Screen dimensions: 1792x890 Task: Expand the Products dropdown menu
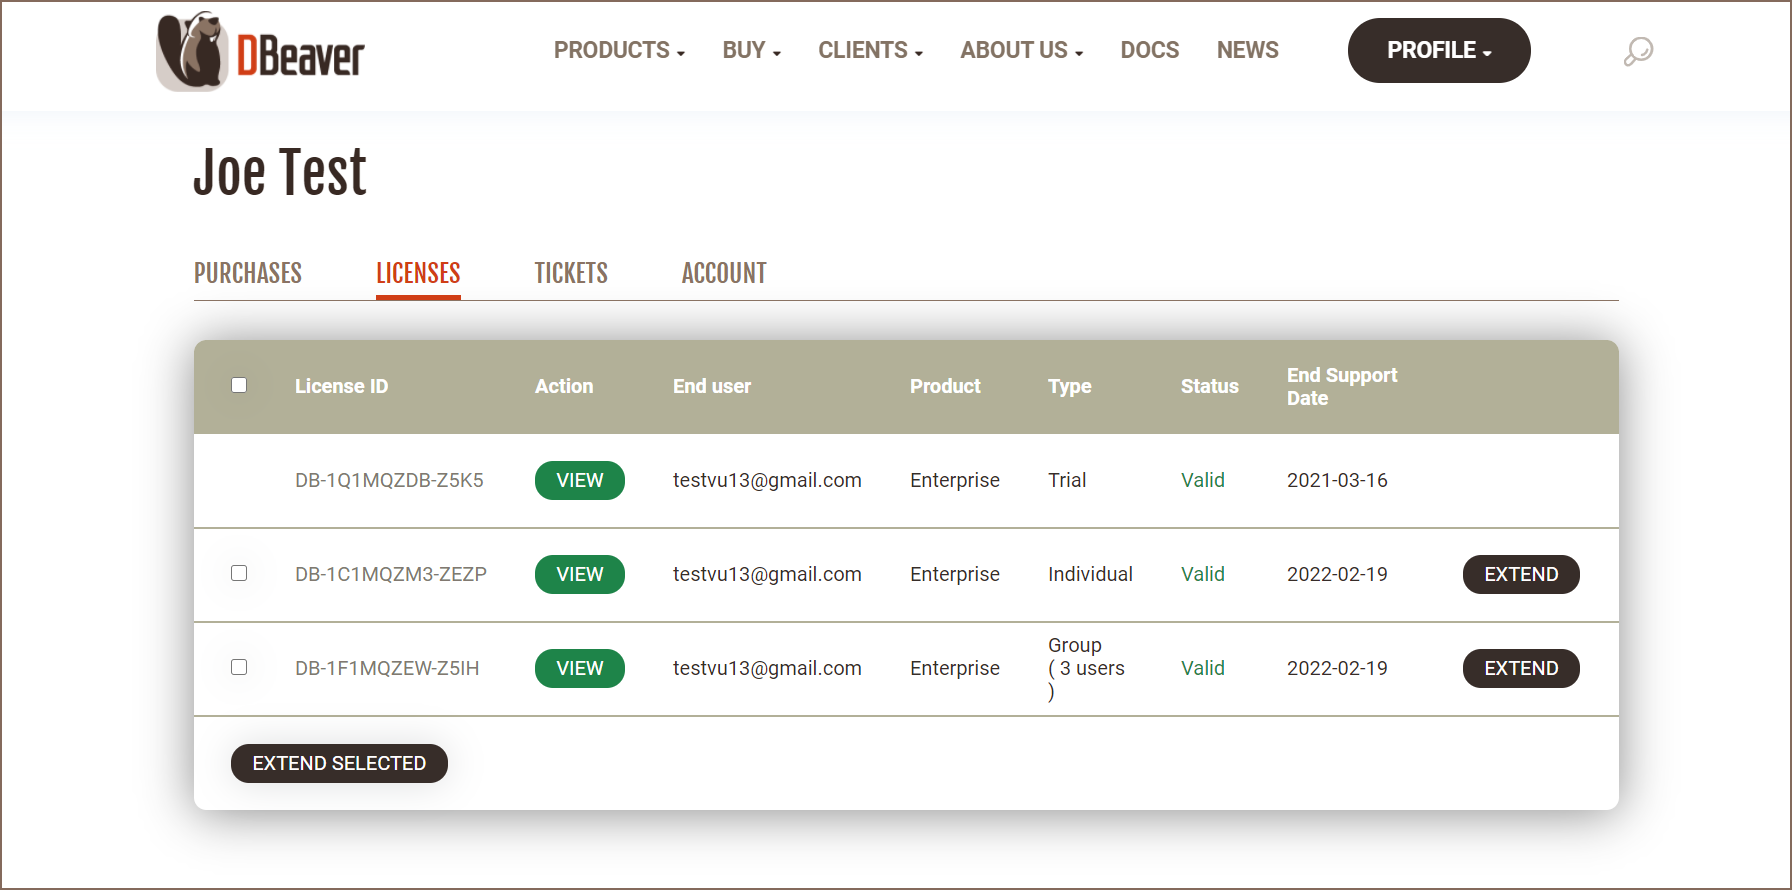[619, 50]
